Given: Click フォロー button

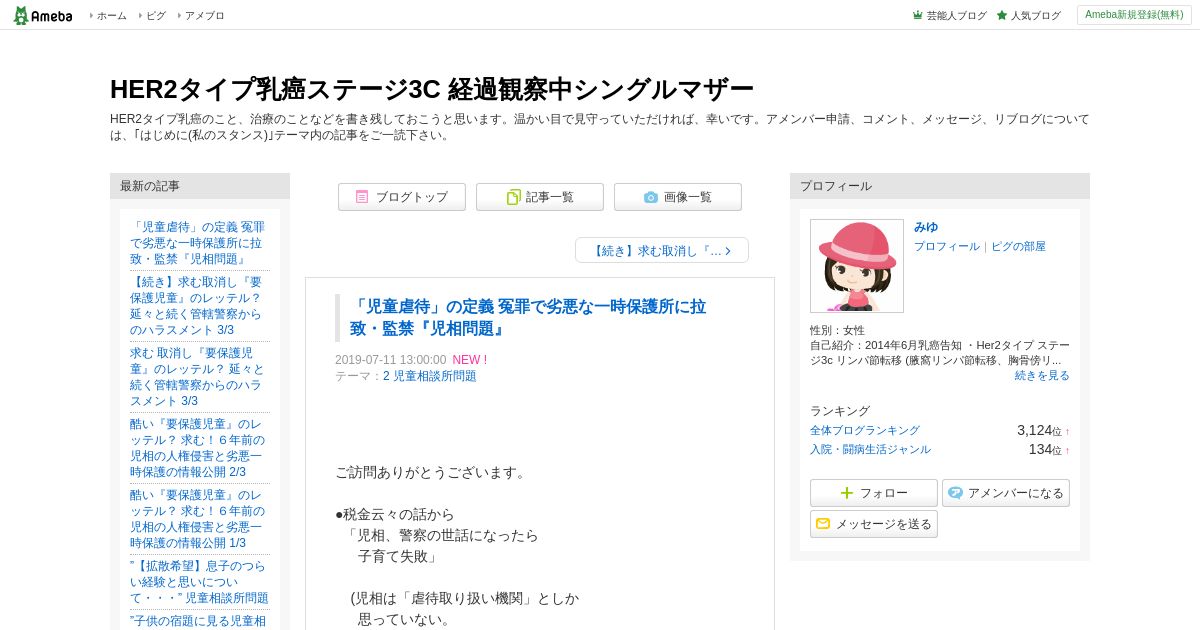Looking at the screenshot, I should (x=874, y=493).
